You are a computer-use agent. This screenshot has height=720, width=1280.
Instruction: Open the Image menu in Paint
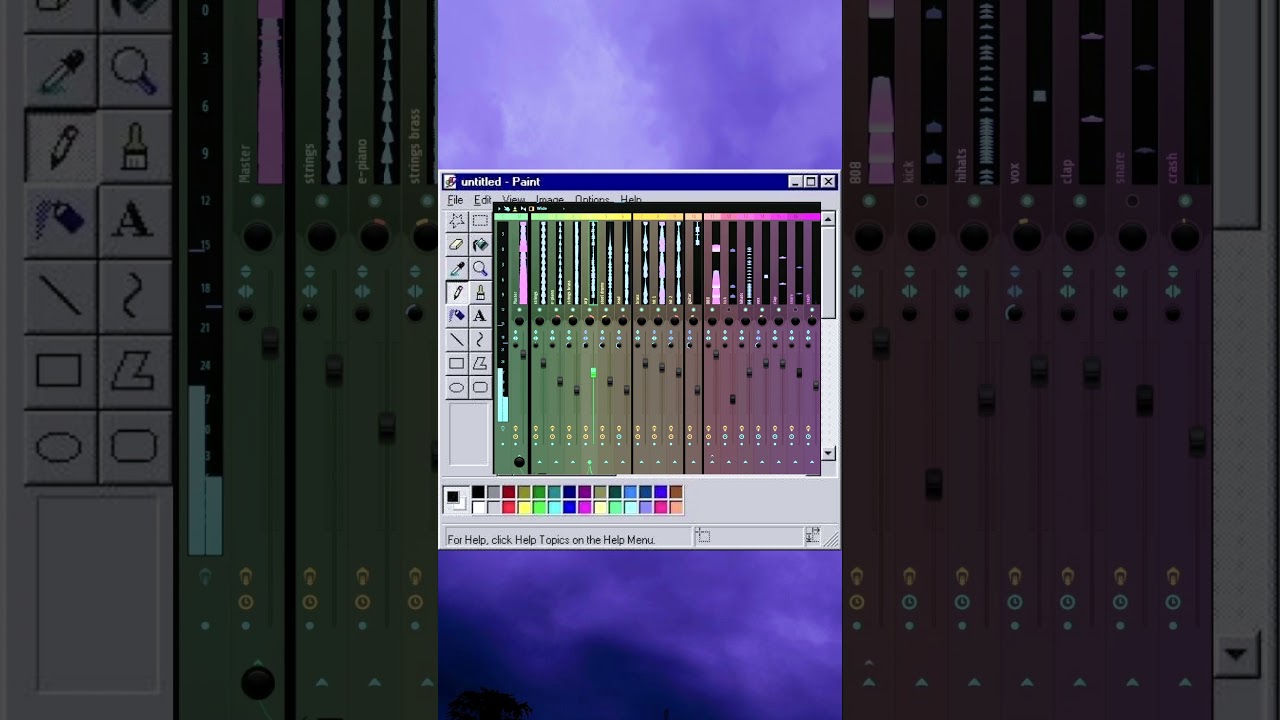click(x=550, y=200)
